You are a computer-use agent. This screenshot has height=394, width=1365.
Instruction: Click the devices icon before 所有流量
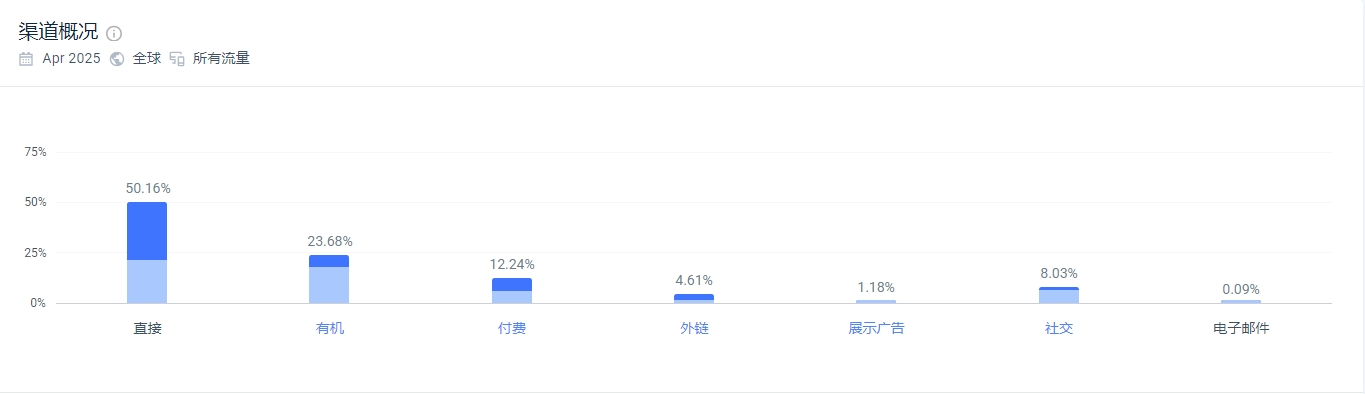point(177,59)
